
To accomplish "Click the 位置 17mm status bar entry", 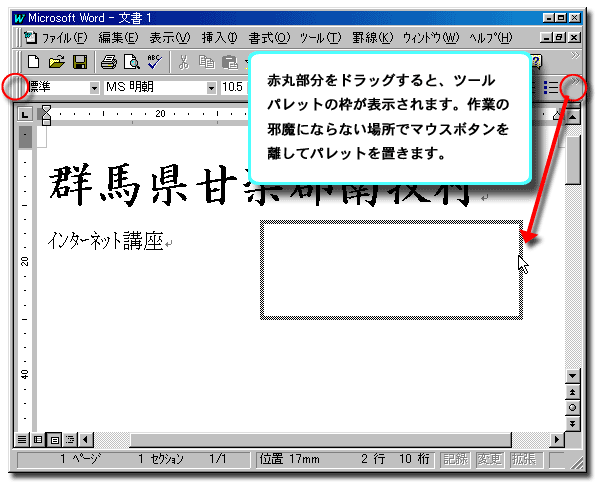I will coord(290,459).
